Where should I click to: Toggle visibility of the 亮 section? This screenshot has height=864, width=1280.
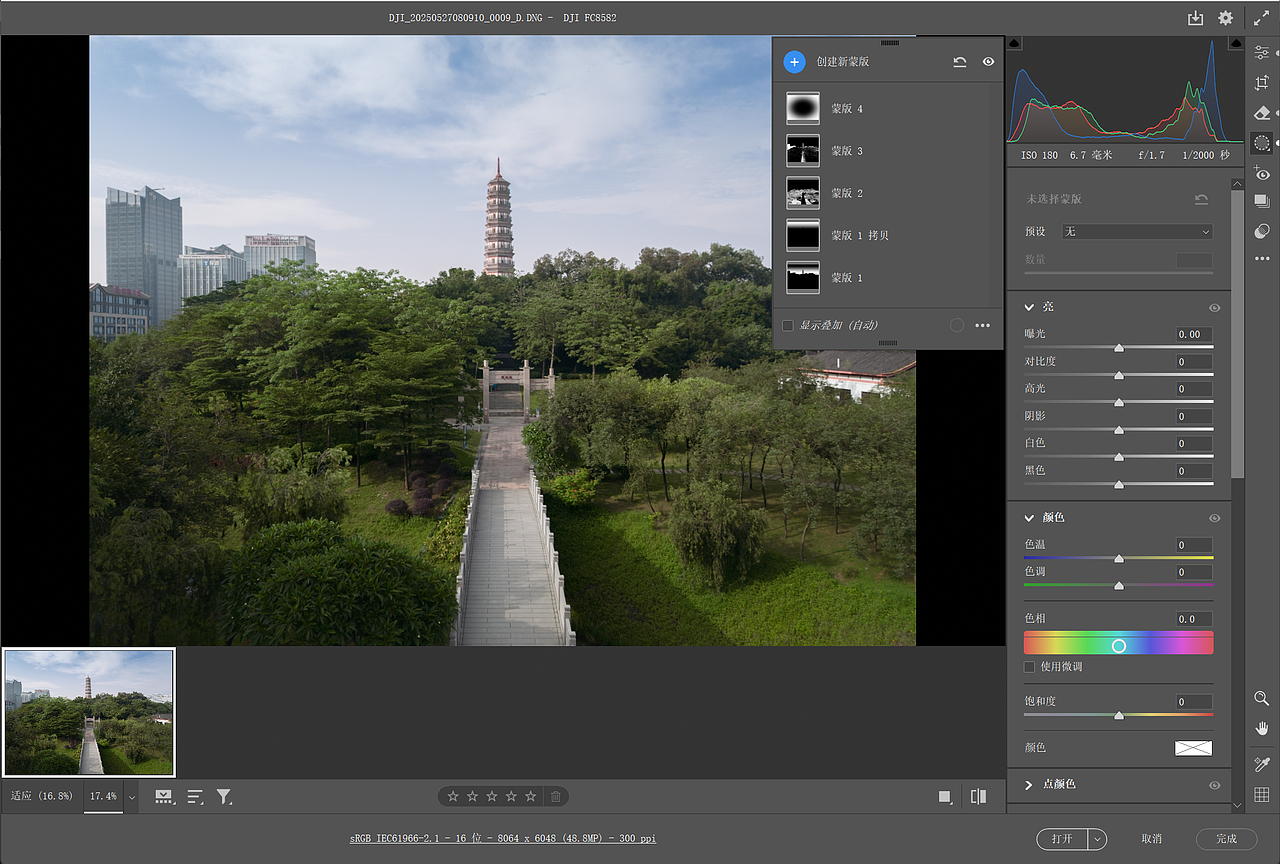point(1215,308)
